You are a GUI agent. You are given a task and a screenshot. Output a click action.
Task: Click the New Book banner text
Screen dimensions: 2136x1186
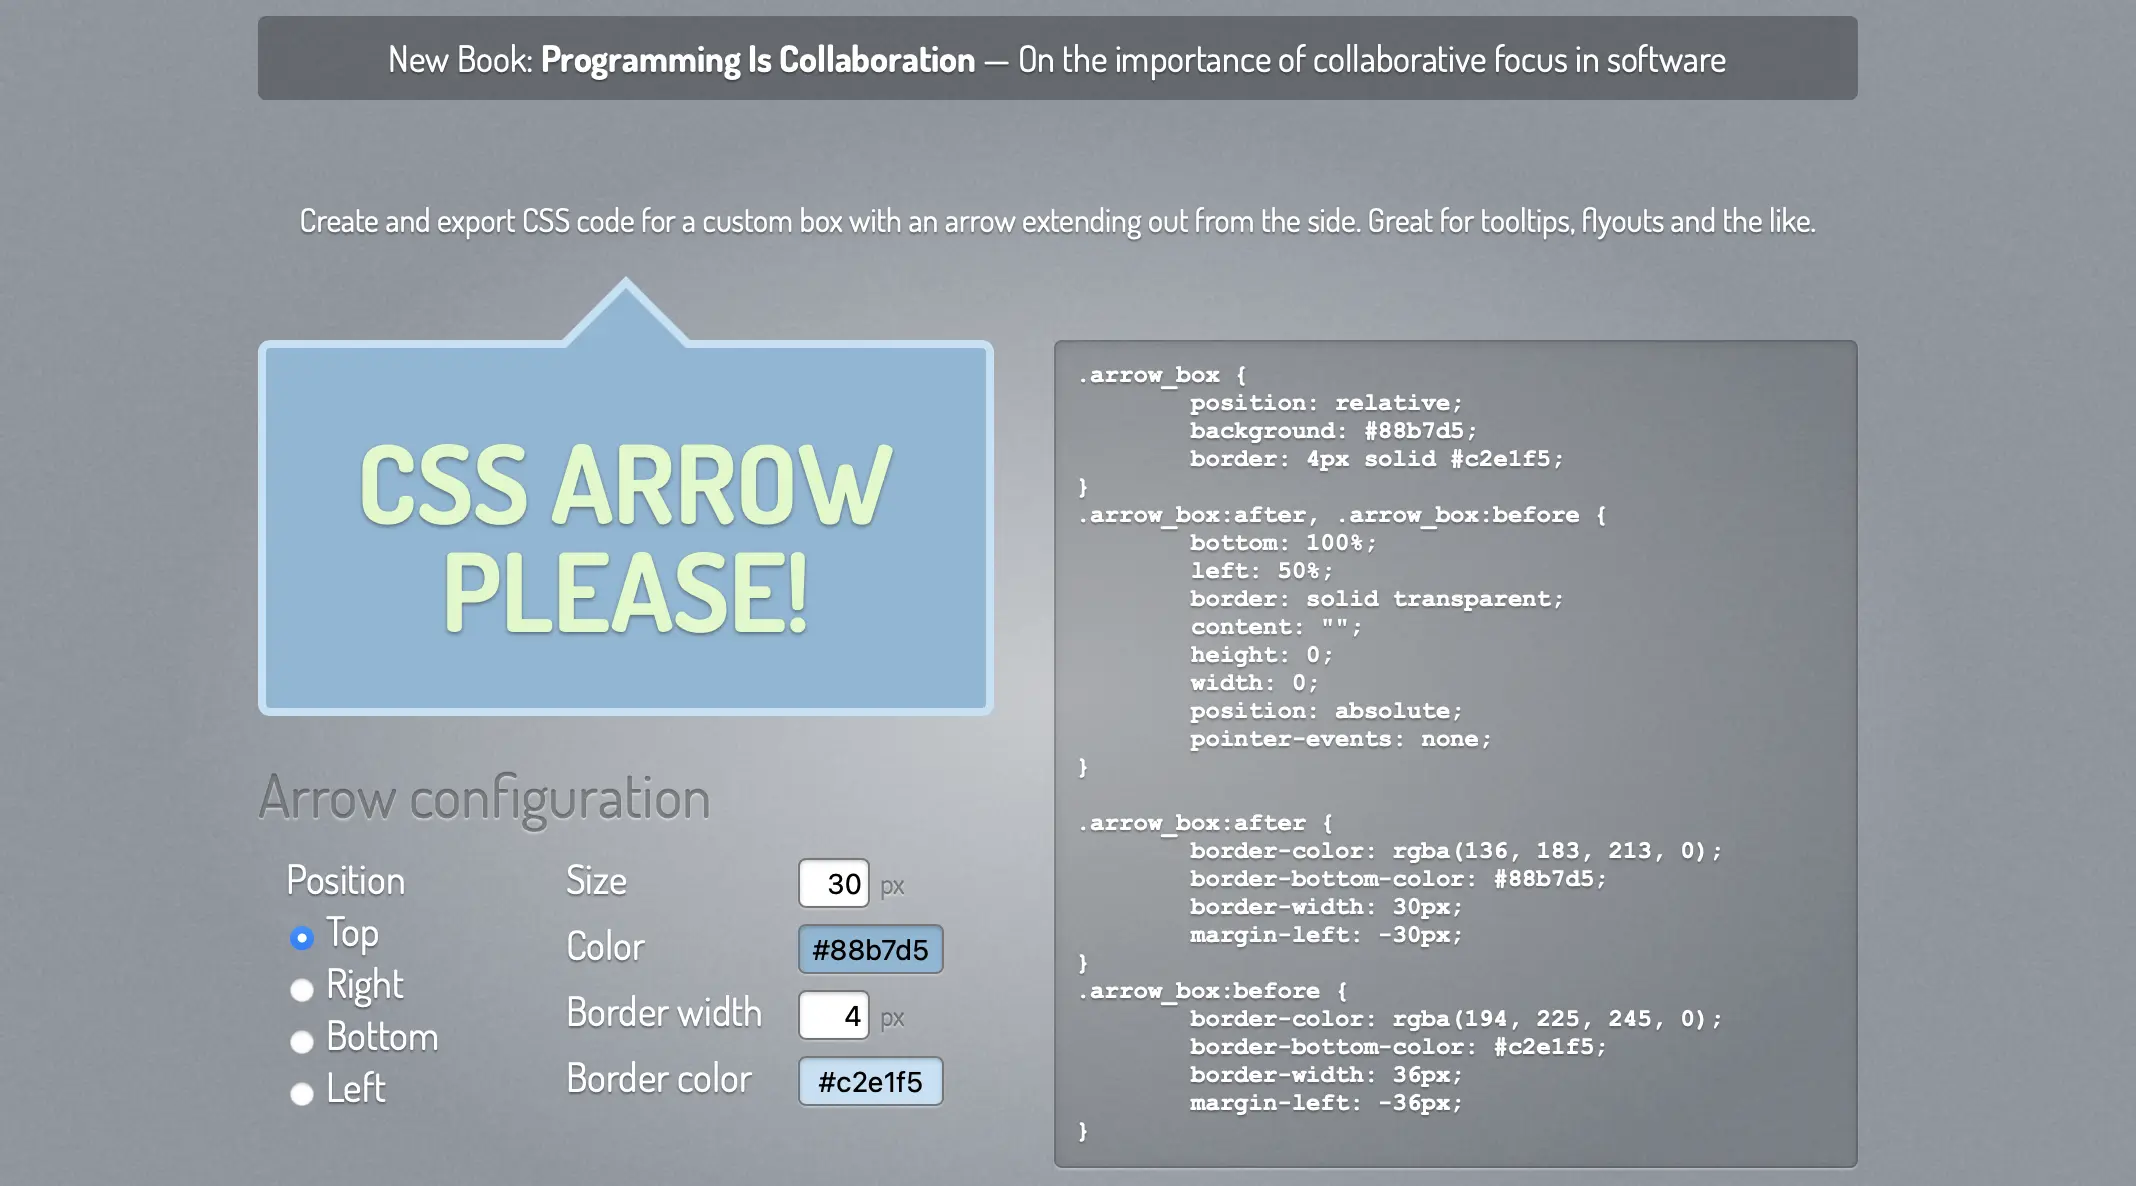(x=460, y=60)
